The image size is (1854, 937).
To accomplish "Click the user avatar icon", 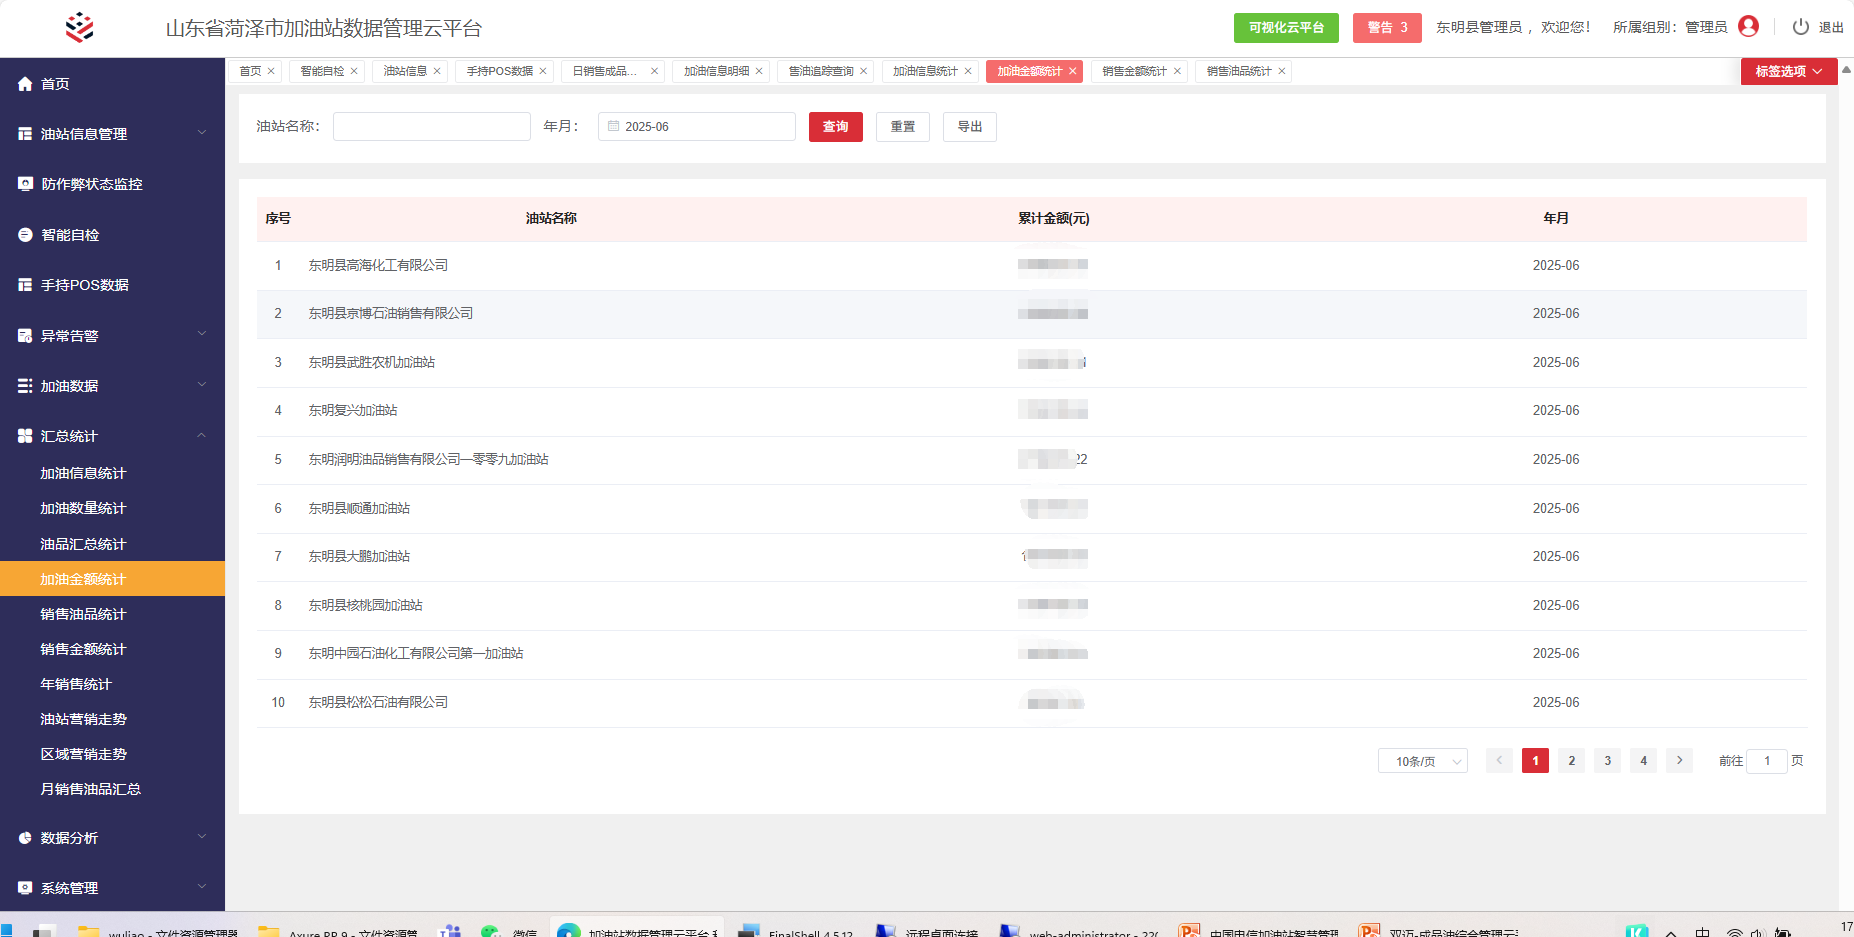I will point(1748,27).
